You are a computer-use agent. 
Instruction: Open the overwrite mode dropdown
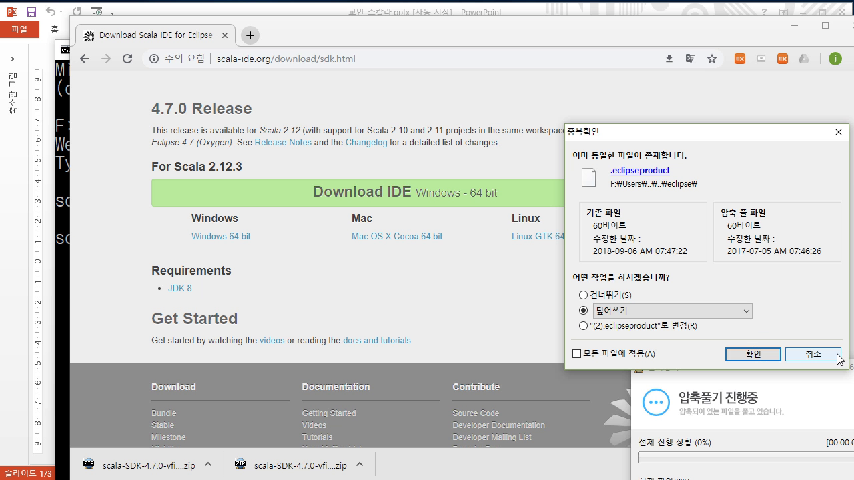673,311
